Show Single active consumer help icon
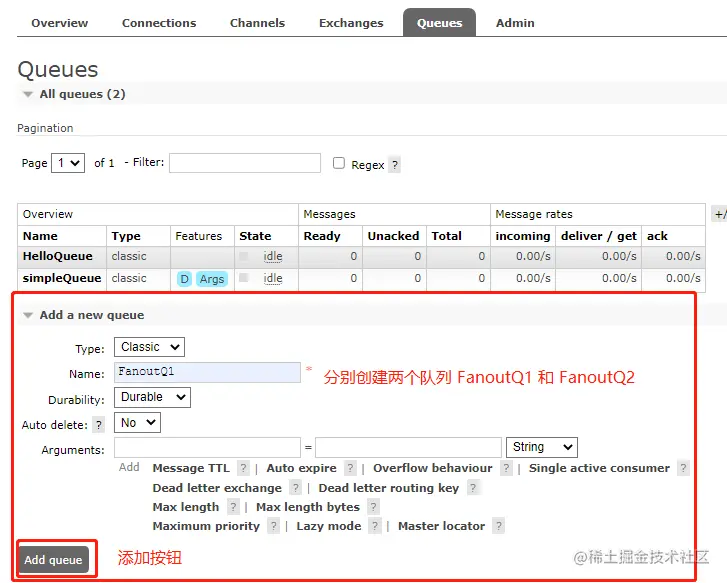This screenshot has height=583, width=727. tap(683, 468)
